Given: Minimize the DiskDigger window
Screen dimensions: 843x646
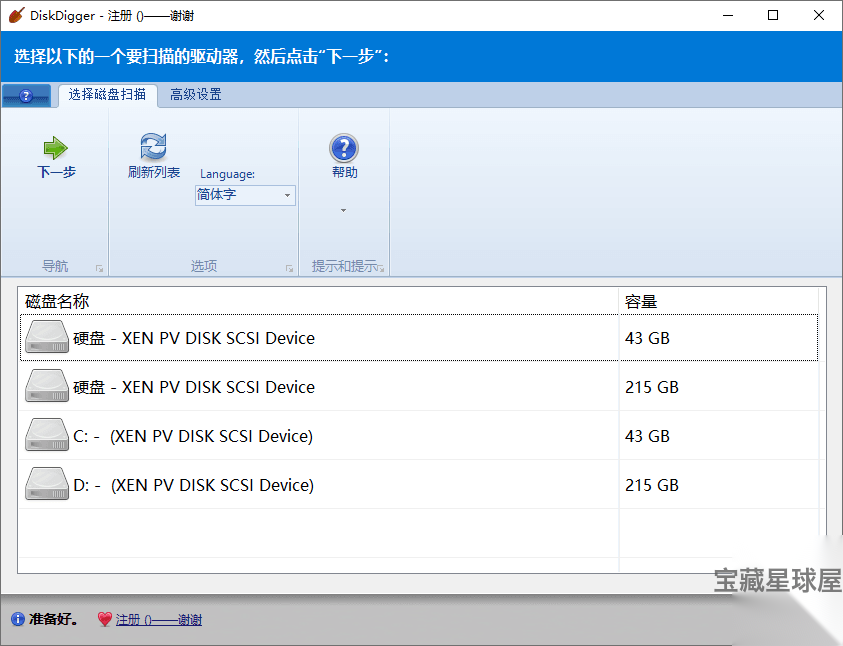Looking at the screenshot, I should pyautogui.click(x=728, y=16).
